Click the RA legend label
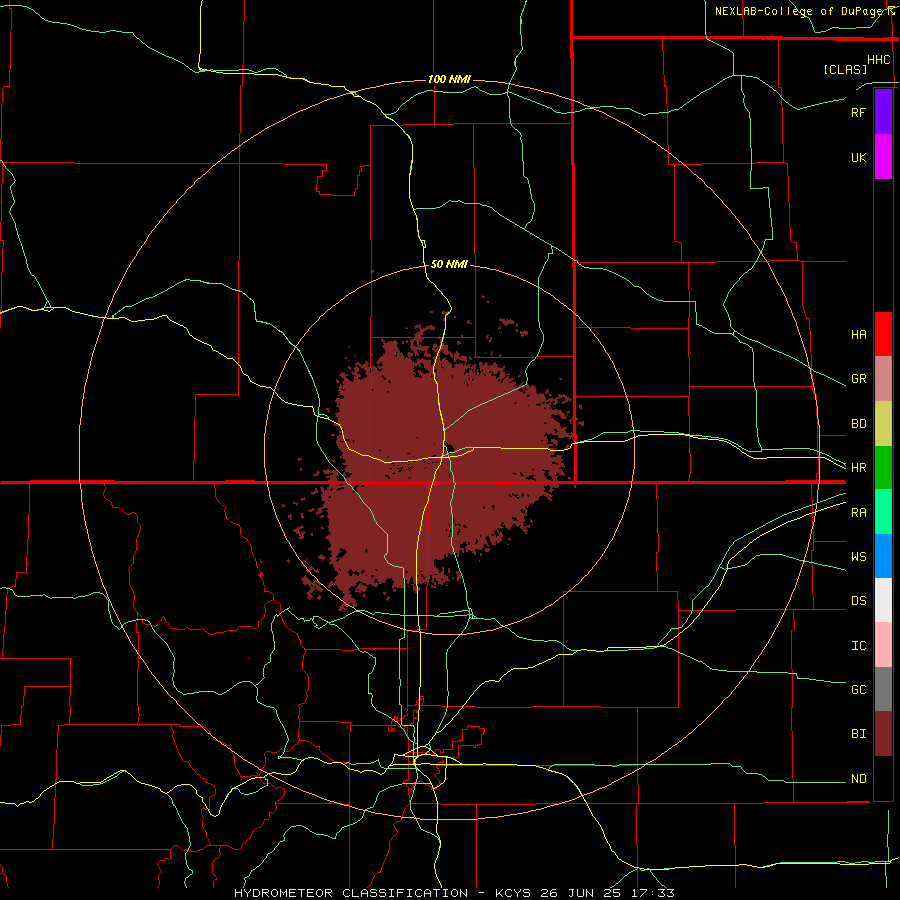900x900 pixels. pos(858,513)
